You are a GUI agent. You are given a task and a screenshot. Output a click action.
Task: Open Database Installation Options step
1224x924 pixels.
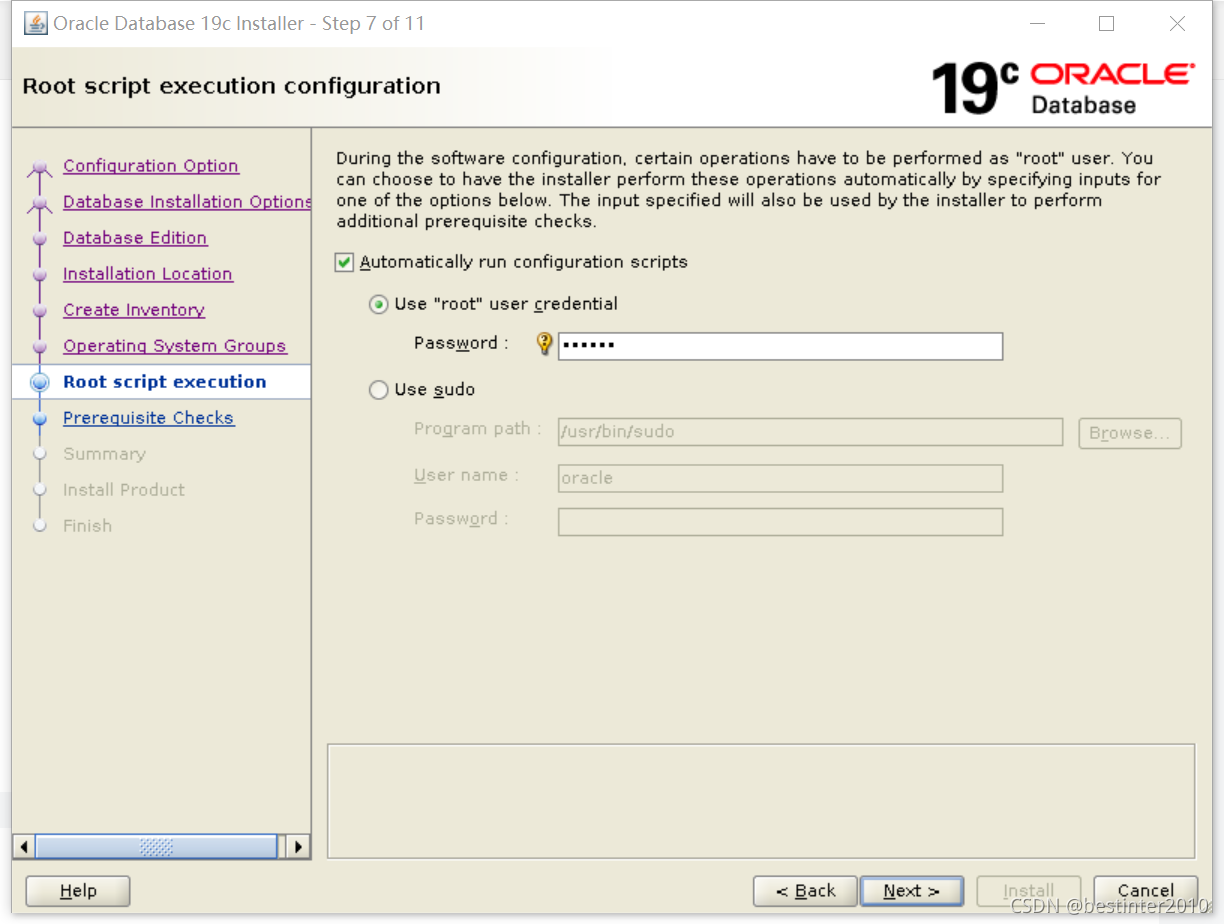(187, 202)
